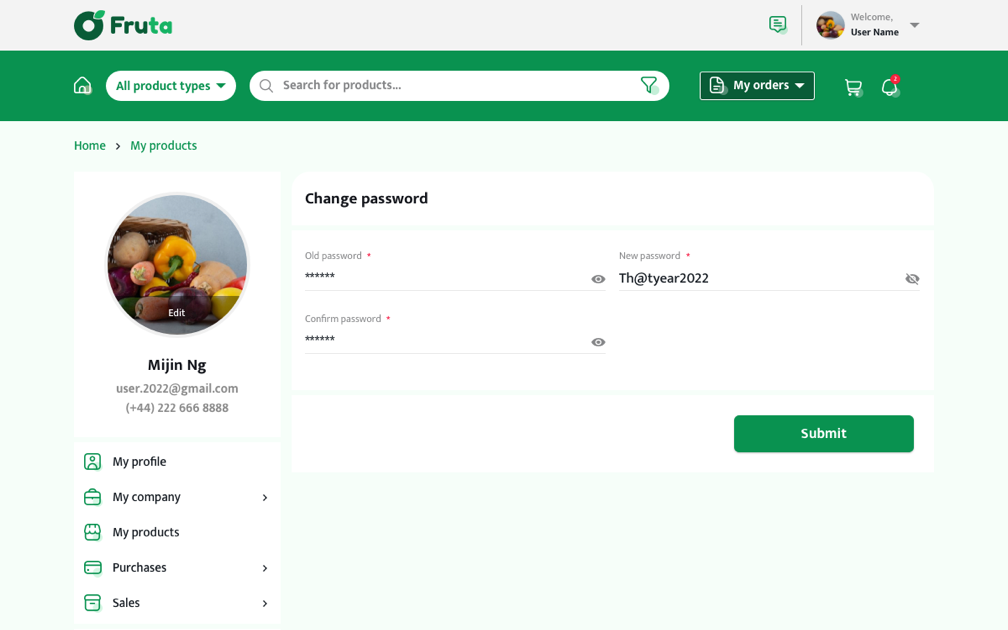Open the All product types dropdown
Viewport: 1008px width, 630px height.
tap(171, 86)
